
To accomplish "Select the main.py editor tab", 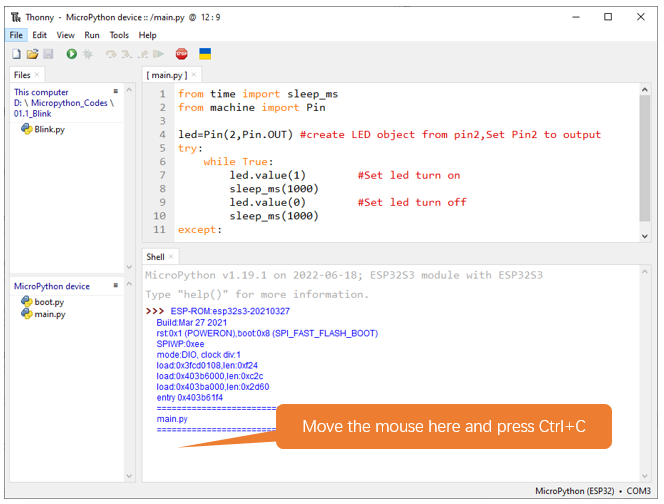I will 167,75.
